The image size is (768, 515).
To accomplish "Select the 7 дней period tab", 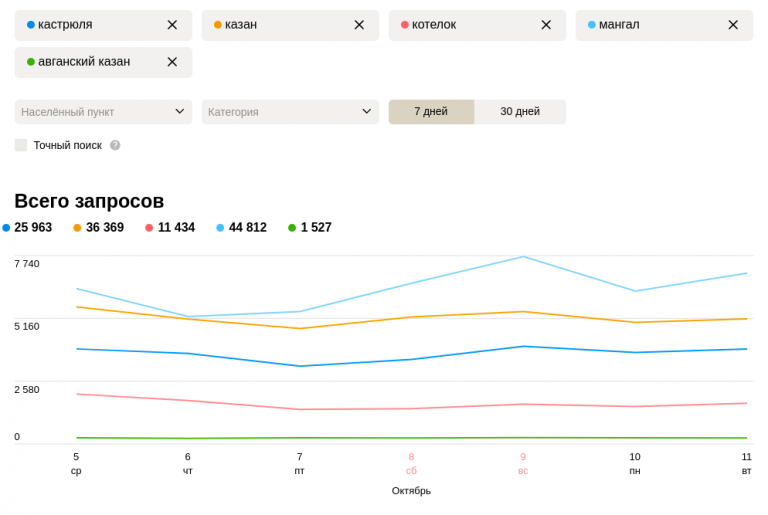I will click(431, 112).
